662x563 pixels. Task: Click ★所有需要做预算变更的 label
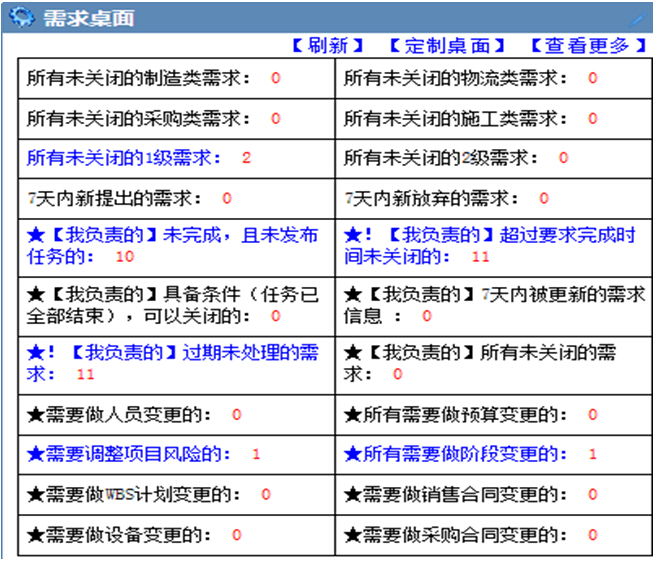(x=455, y=415)
